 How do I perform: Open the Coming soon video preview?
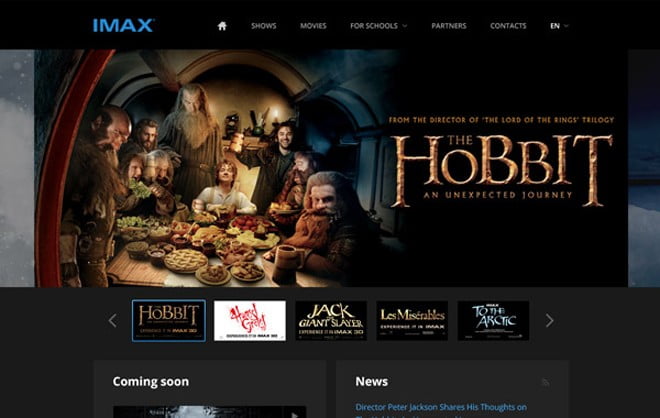click(209, 411)
